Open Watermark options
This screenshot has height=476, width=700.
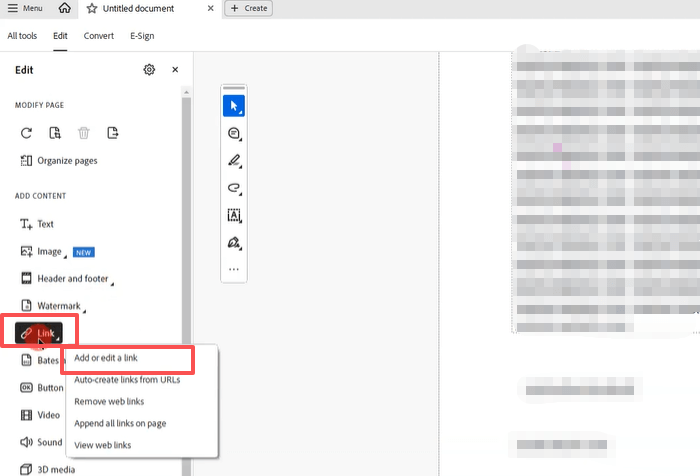coord(52,306)
